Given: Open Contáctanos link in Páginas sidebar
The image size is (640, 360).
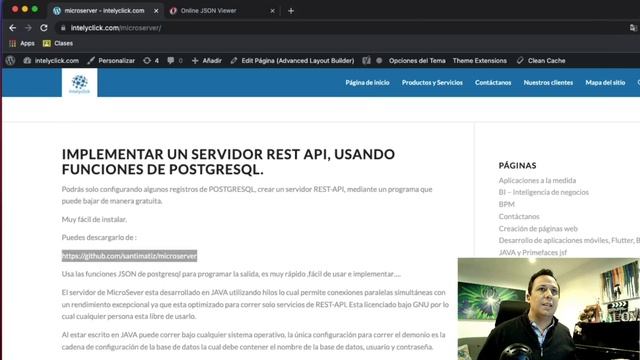Looking at the screenshot, I should (x=519, y=216).
